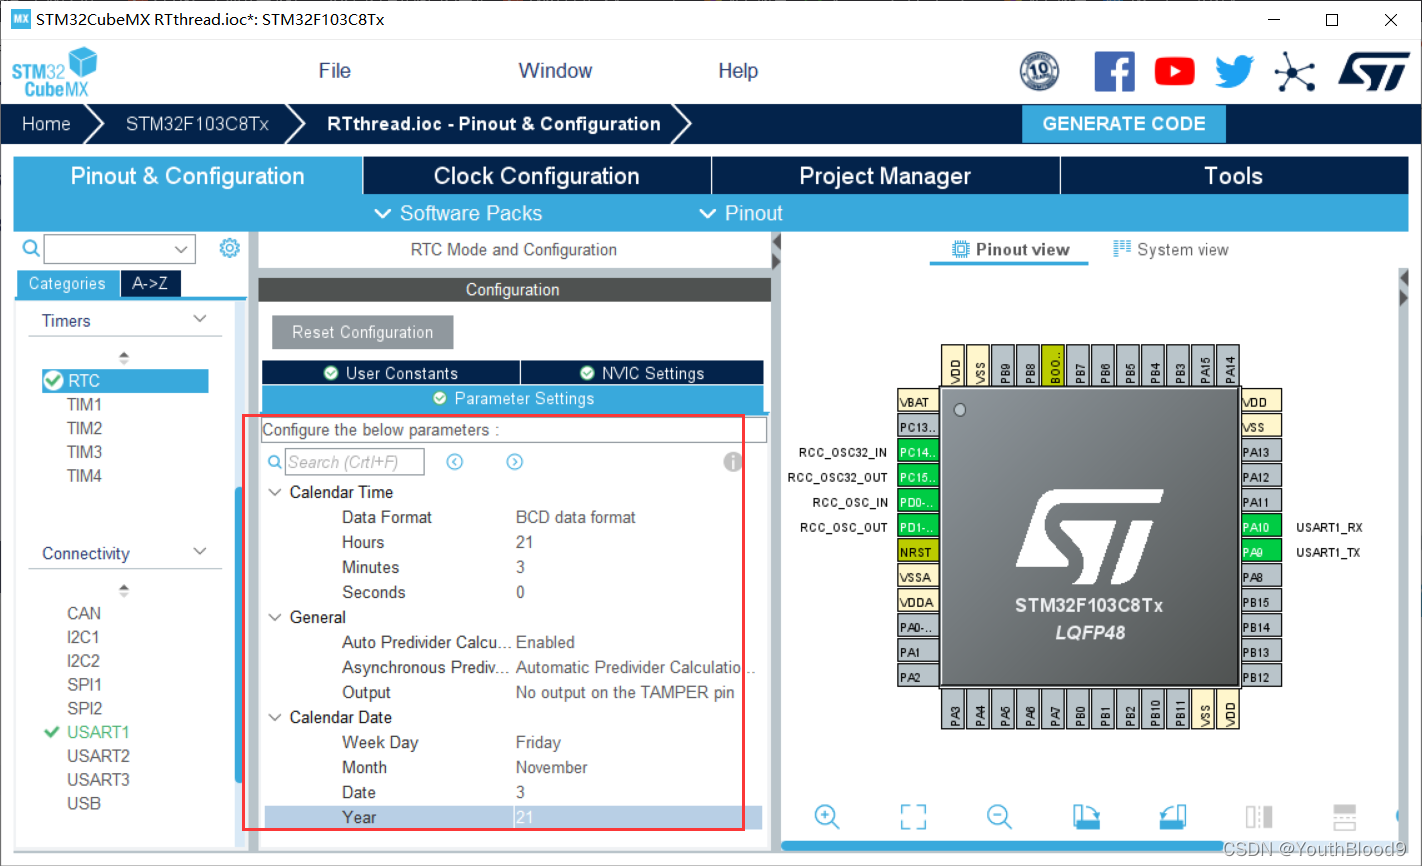Click the 10-year anniversary badge icon

click(x=1039, y=72)
